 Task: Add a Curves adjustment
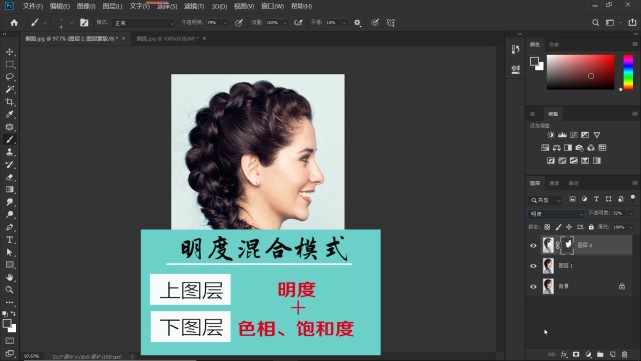tap(574, 135)
